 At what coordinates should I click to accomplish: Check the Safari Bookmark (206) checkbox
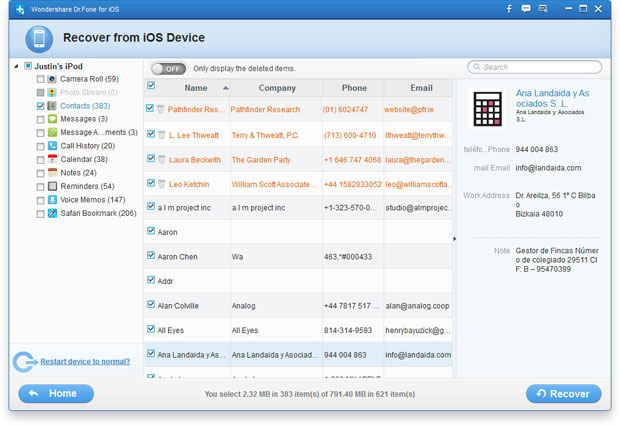(x=40, y=213)
